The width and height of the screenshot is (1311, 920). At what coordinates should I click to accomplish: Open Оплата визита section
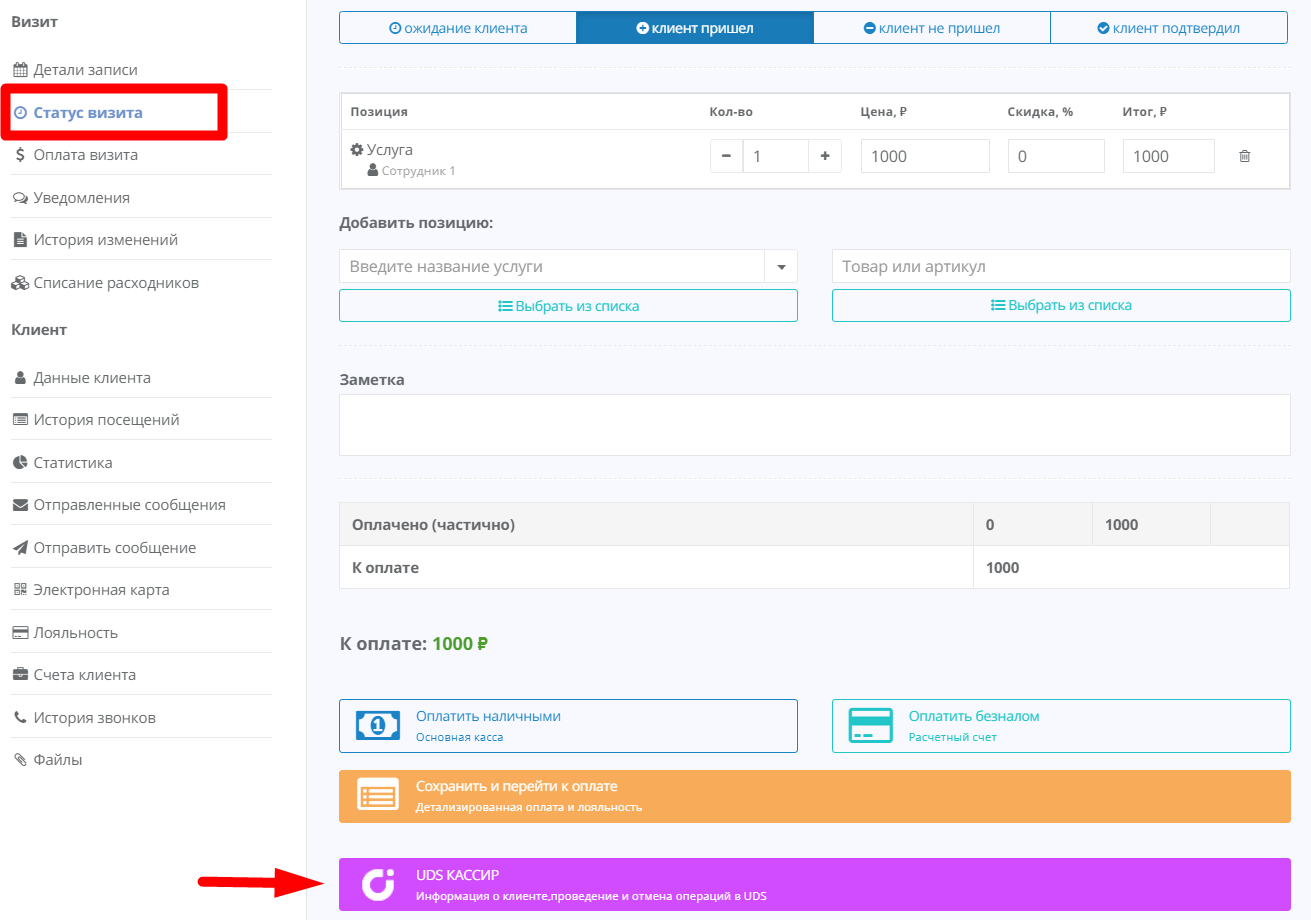pos(85,155)
